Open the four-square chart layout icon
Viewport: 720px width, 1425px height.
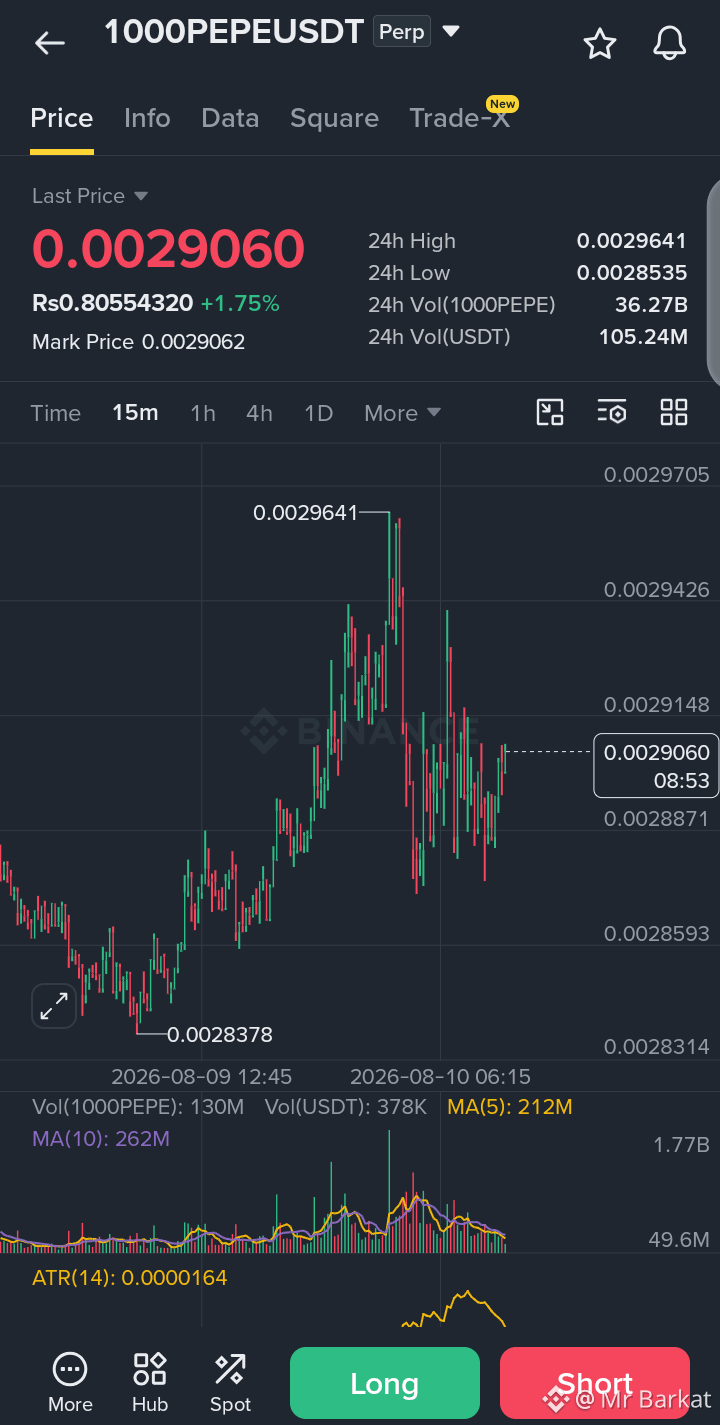tap(674, 412)
